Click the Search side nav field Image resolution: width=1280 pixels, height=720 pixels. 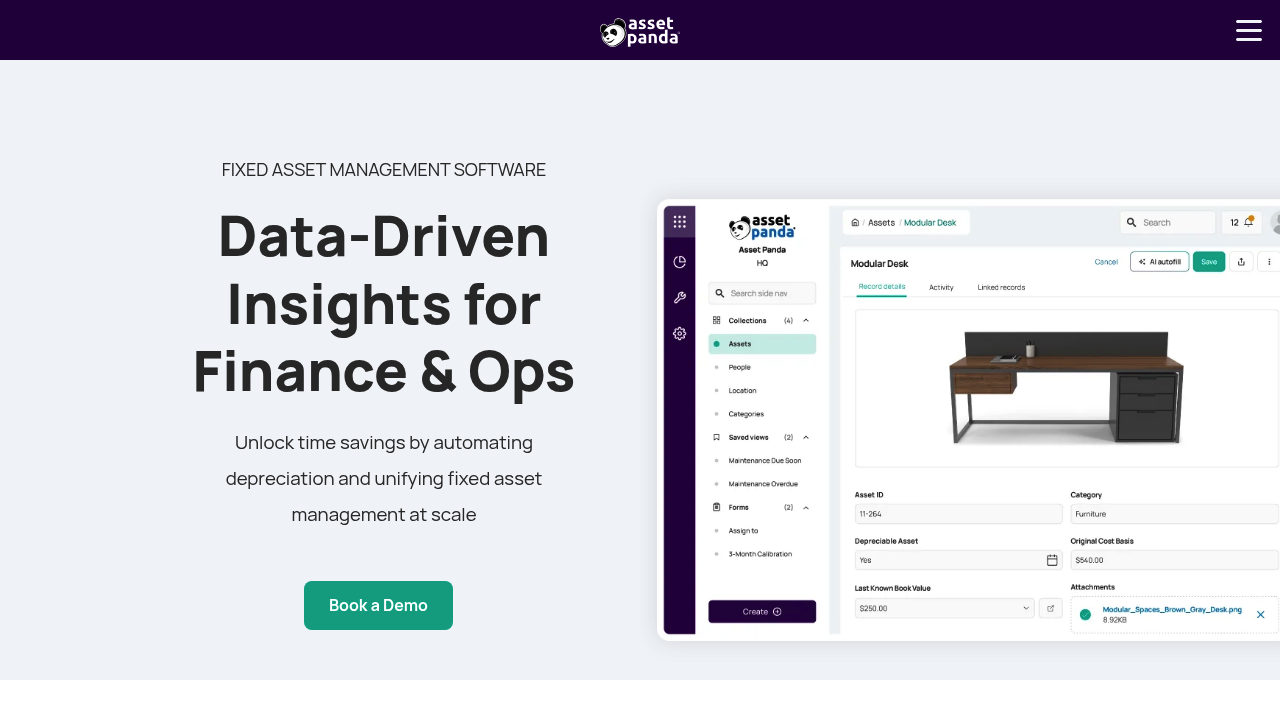762,293
